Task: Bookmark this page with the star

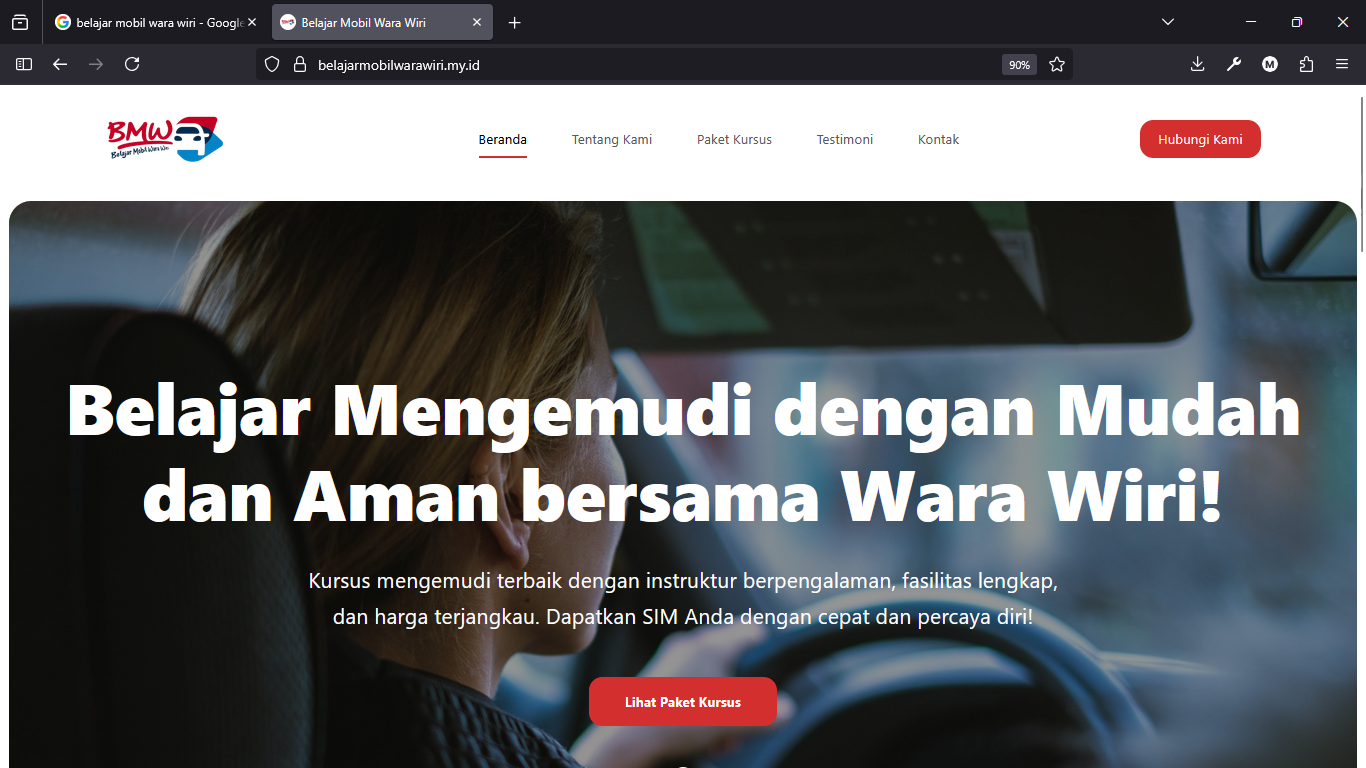Action: coord(1057,64)
